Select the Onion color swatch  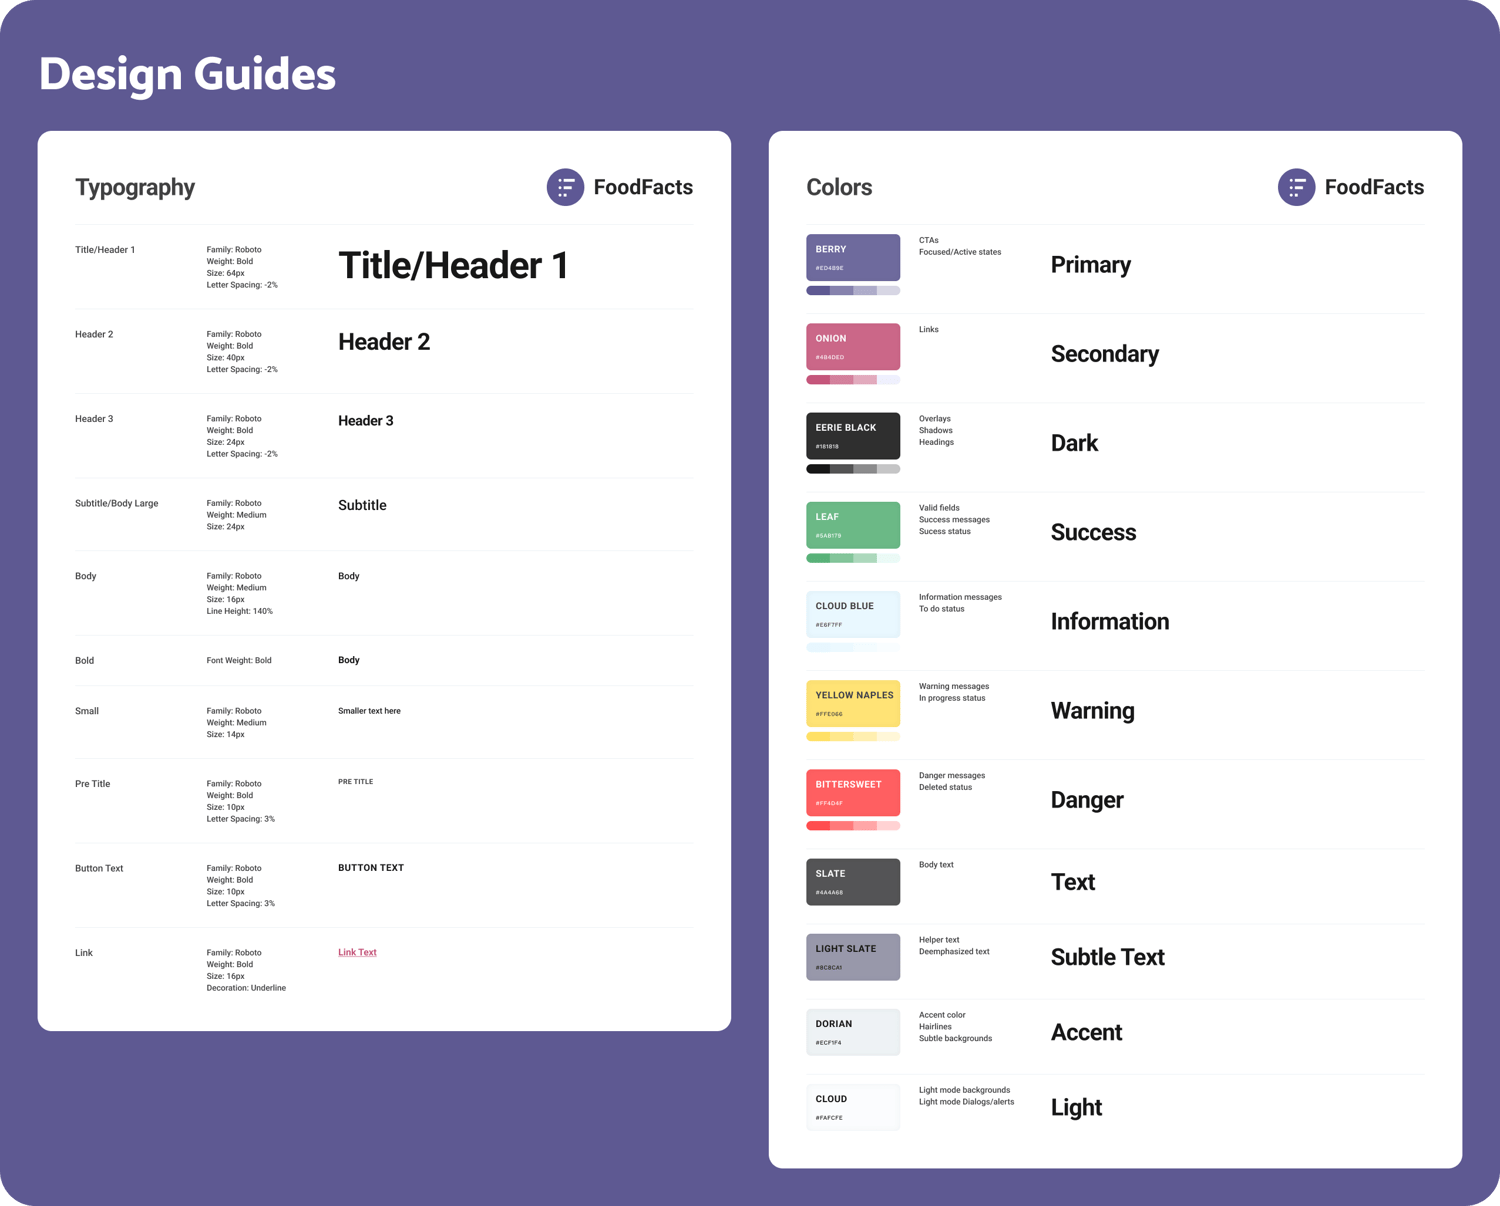pos(853,347)
